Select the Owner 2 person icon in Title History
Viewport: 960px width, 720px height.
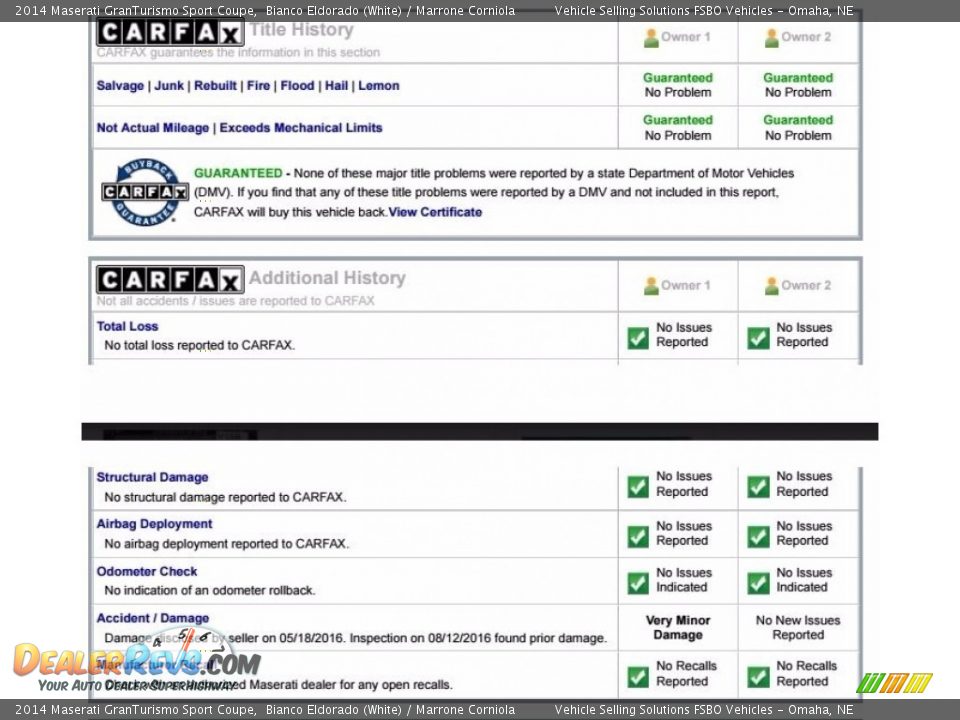click(x=771, y=38)
